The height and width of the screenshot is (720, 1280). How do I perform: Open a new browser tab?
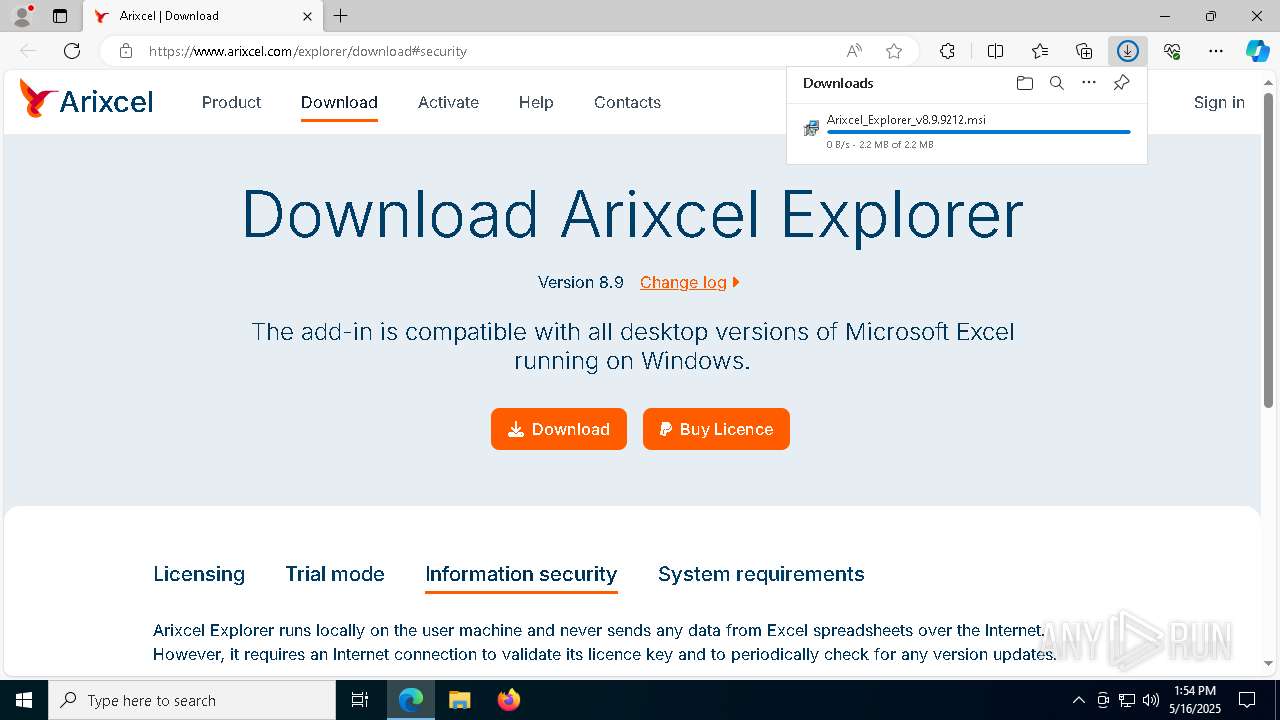coord(341,16)
